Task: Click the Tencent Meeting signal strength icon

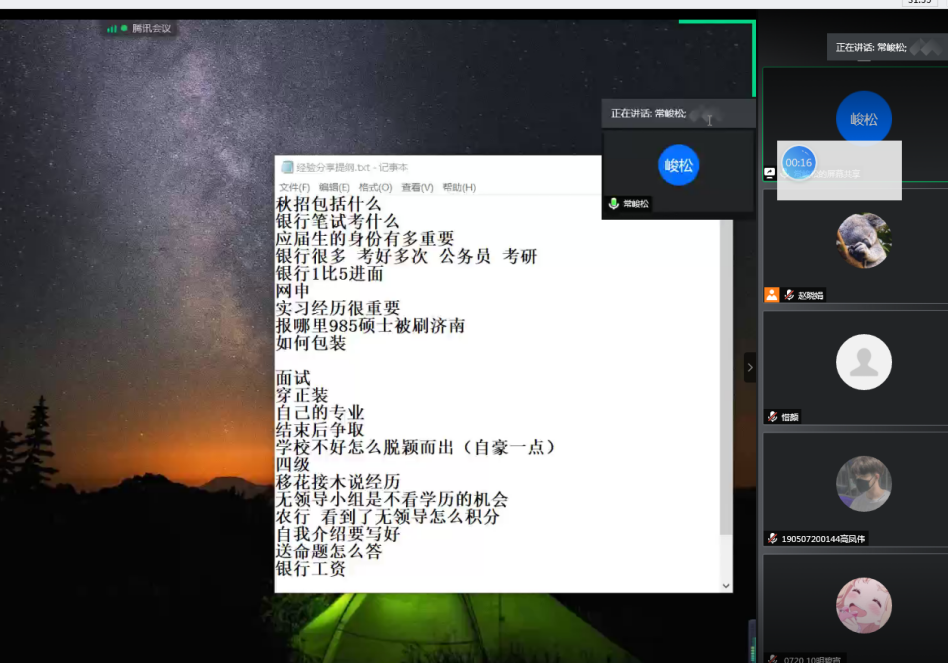Action: coord(112,29)
